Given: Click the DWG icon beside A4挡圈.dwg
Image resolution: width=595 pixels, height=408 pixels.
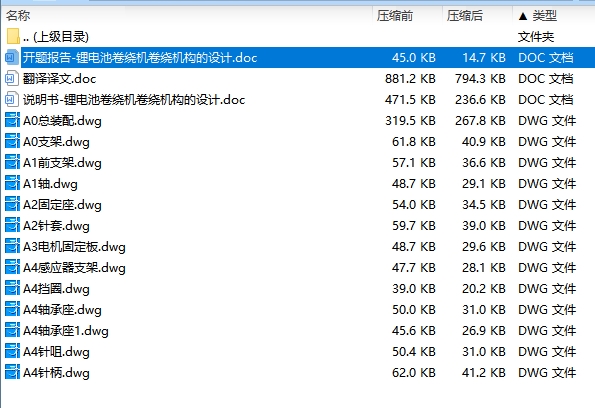Looking at the screenshot, I should pos(12,288).
